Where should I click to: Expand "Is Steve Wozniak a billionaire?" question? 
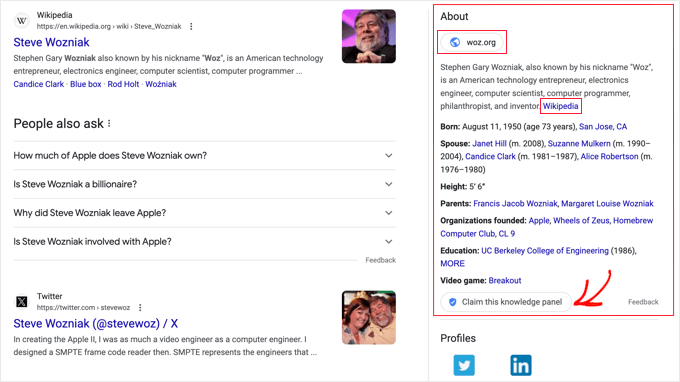pyautogui.click(x=205, y=184)
